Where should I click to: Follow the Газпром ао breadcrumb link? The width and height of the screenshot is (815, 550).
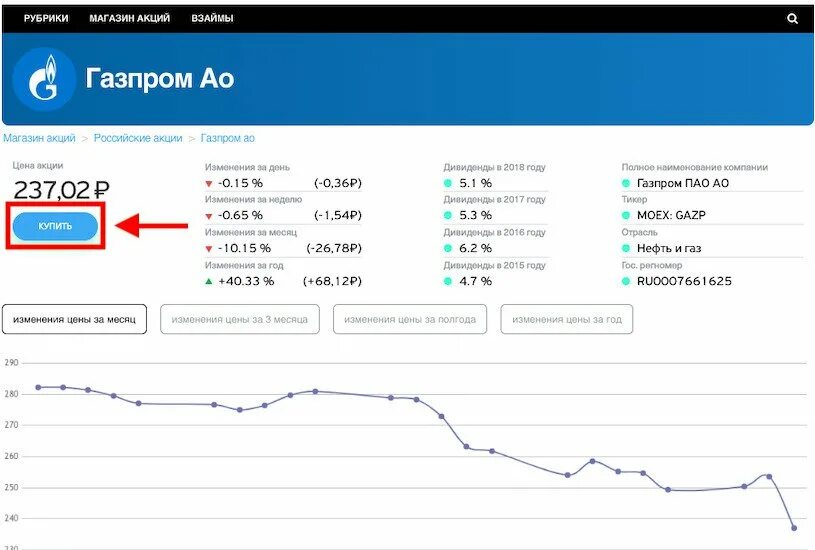[x=228, y=138]
